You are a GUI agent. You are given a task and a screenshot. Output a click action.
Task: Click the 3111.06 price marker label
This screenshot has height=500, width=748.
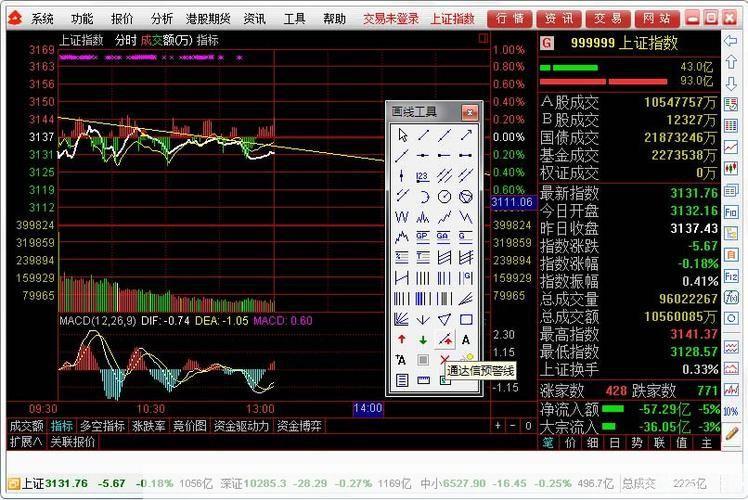(512, 202)
